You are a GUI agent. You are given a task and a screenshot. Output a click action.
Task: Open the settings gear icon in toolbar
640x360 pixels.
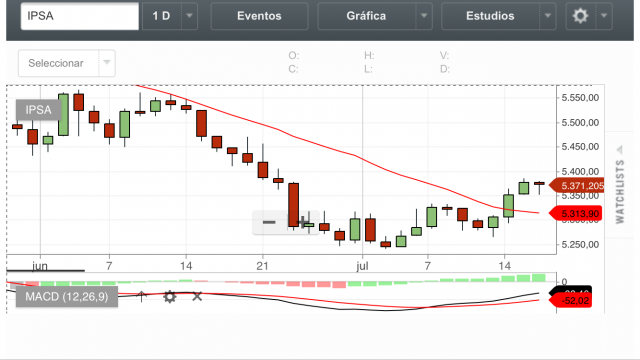[580, 16]
